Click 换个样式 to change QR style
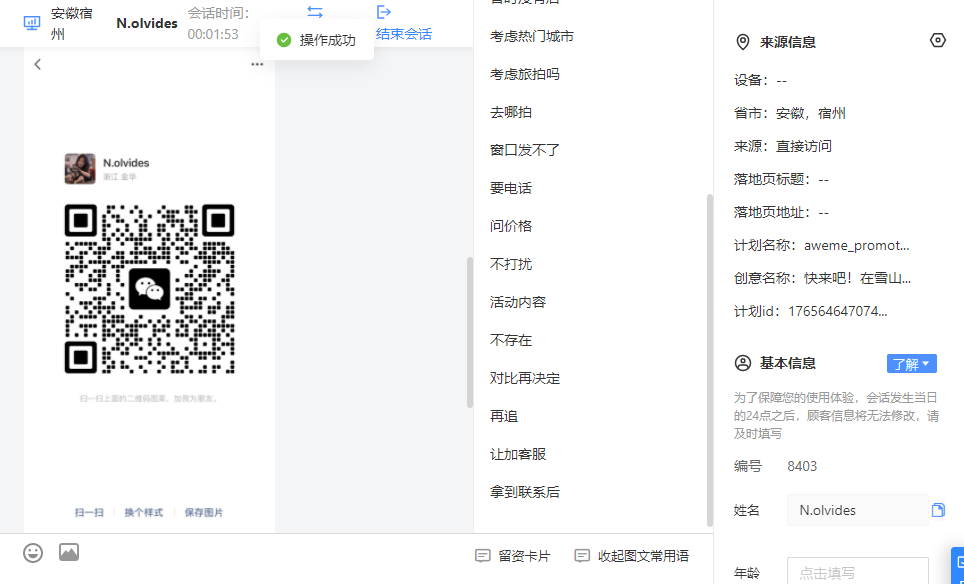This screenshot has height=584, width=964. (144, 512)
